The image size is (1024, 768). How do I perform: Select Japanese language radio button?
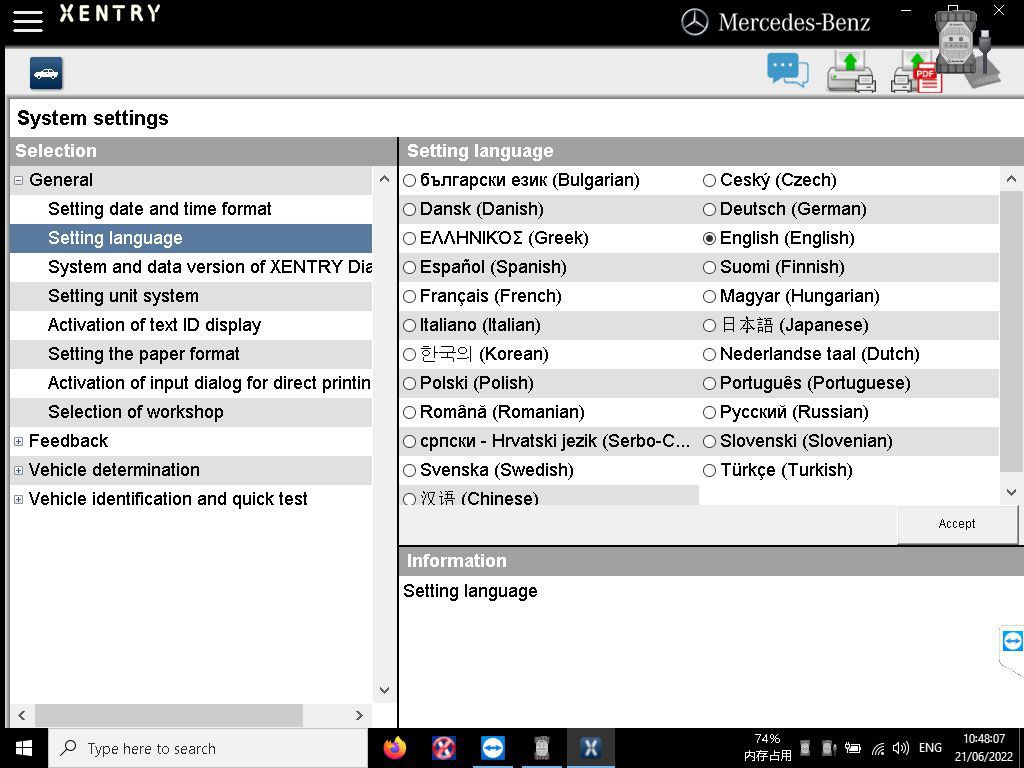(709, 325)
